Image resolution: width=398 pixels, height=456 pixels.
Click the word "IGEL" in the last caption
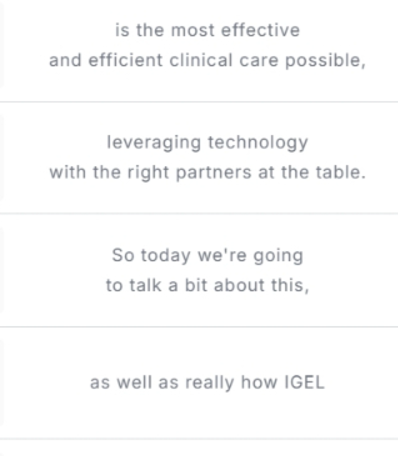tap(304, 382)
